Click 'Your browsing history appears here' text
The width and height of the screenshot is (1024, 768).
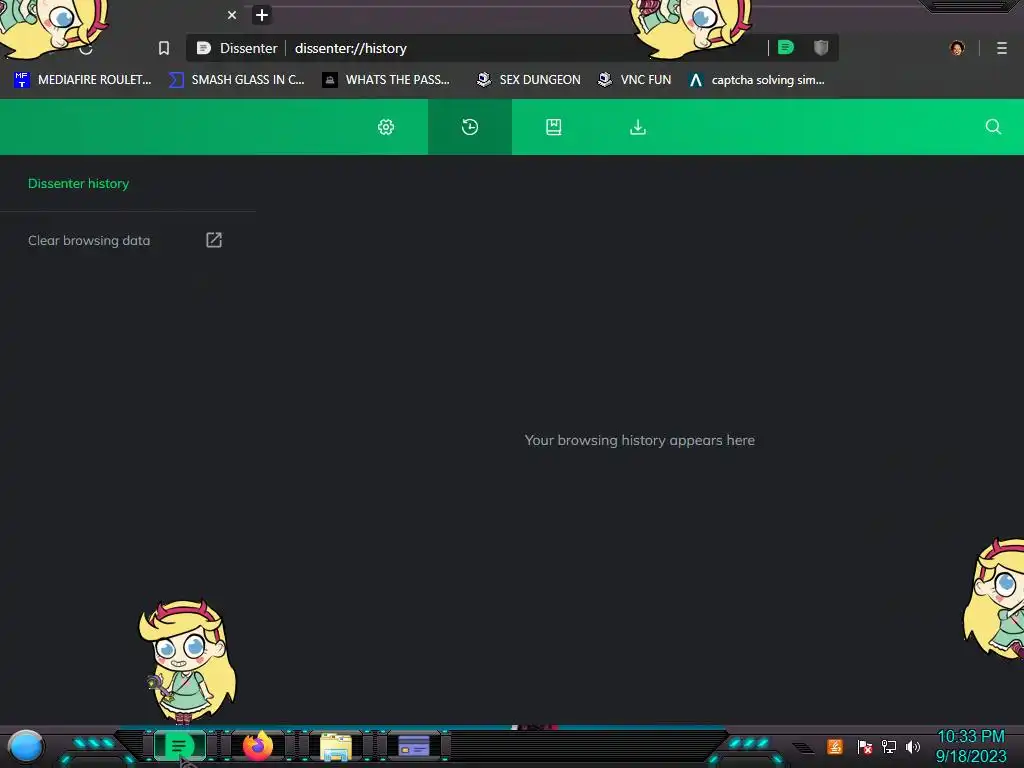(x=639, y=440)
